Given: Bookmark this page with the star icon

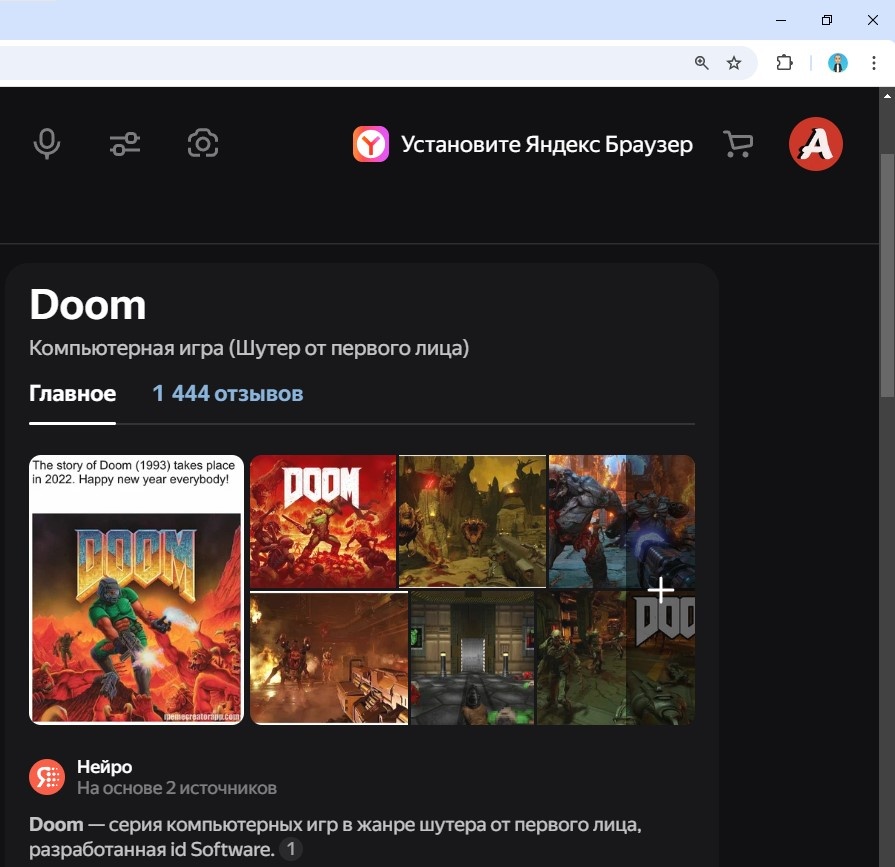Looking at the screenshot, I should click(x=734, y=63).
